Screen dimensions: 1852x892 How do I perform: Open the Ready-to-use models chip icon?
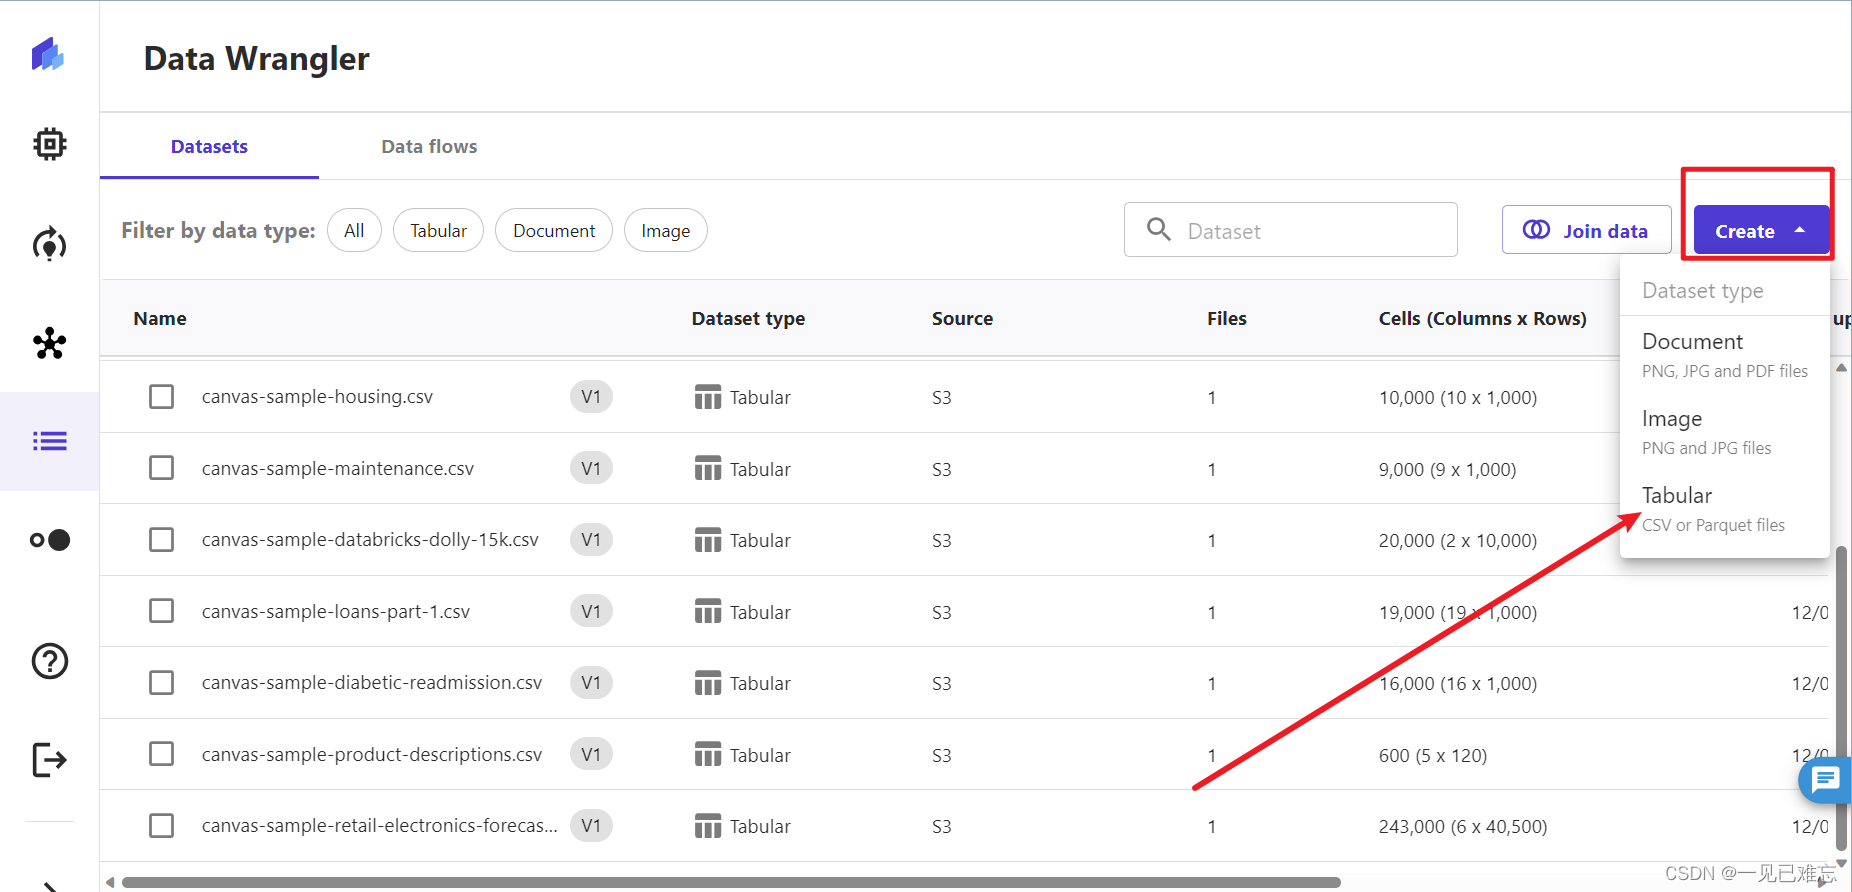tap(49, 144)
